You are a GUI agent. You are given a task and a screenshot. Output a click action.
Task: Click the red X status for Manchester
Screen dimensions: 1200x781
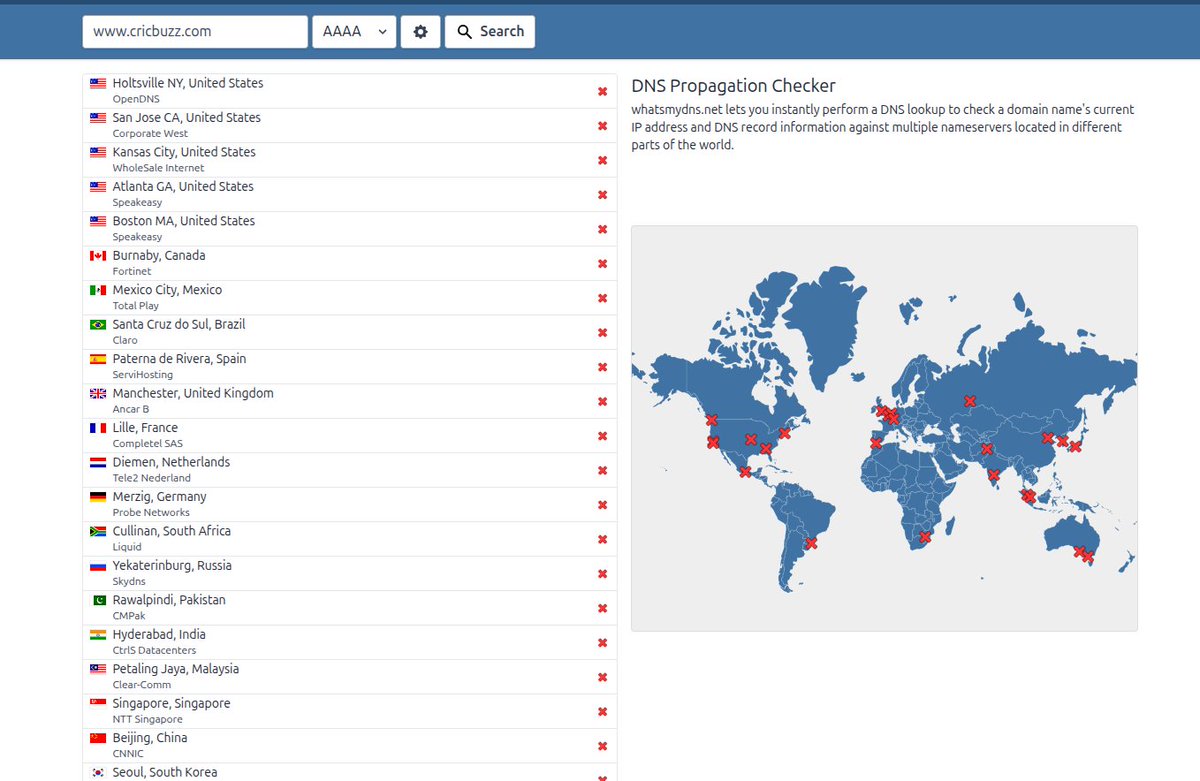(602, 402)
